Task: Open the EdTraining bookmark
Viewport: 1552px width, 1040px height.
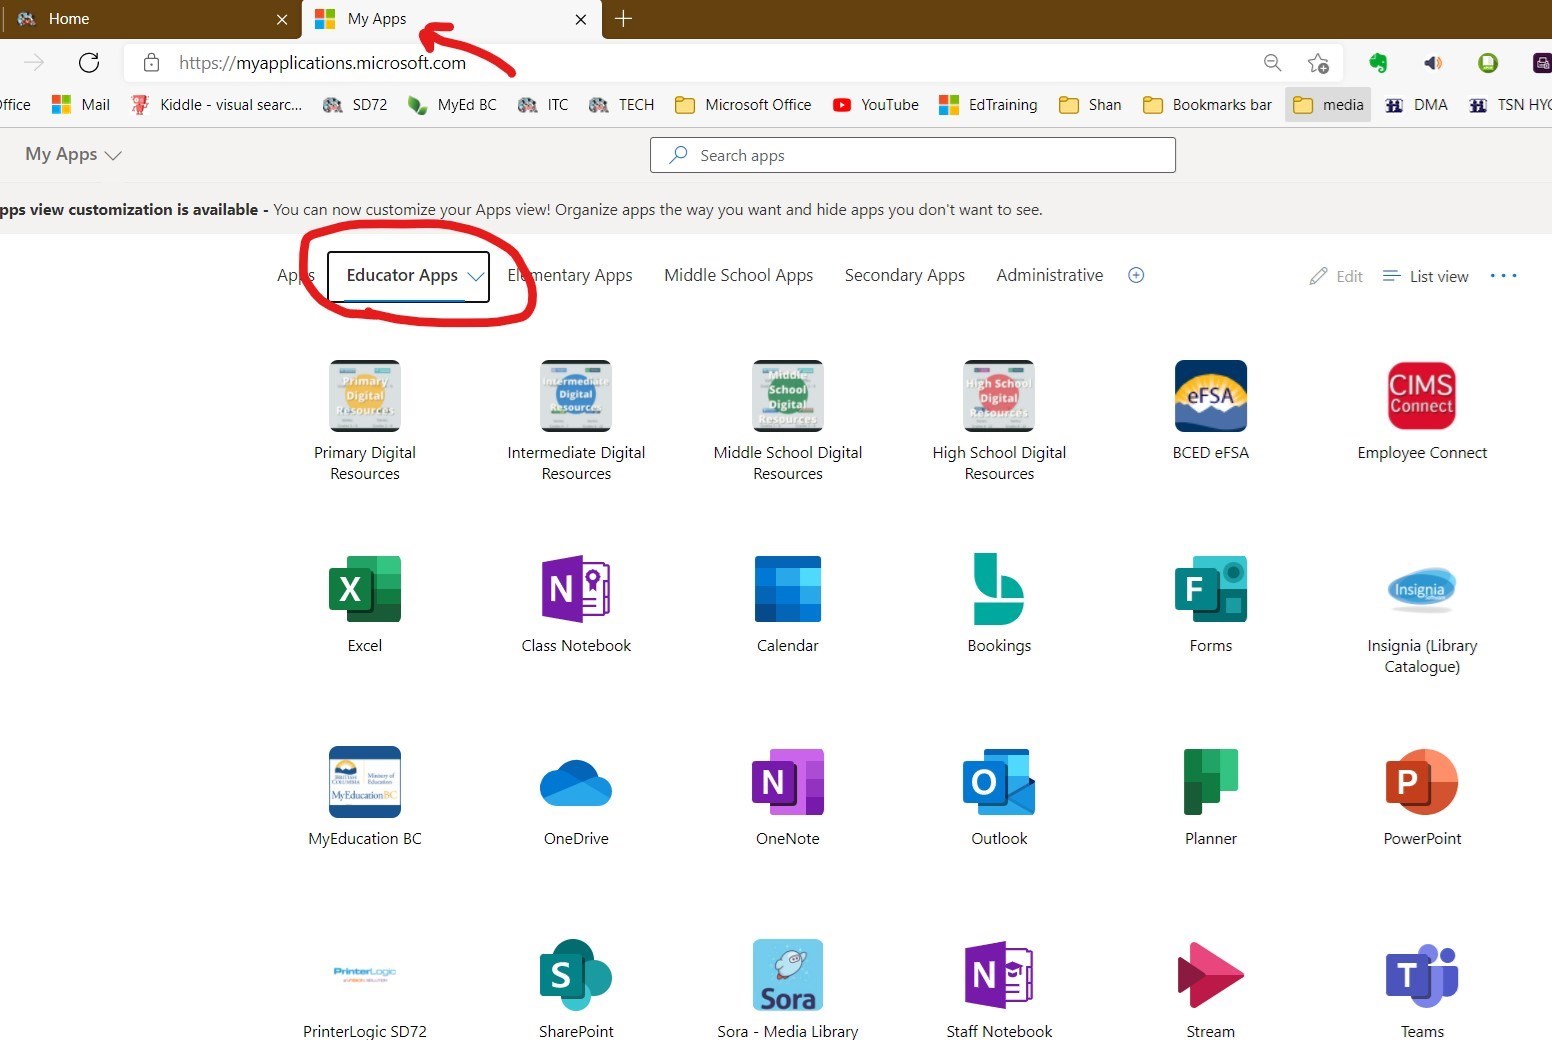Action: click(x=988, y=104)
